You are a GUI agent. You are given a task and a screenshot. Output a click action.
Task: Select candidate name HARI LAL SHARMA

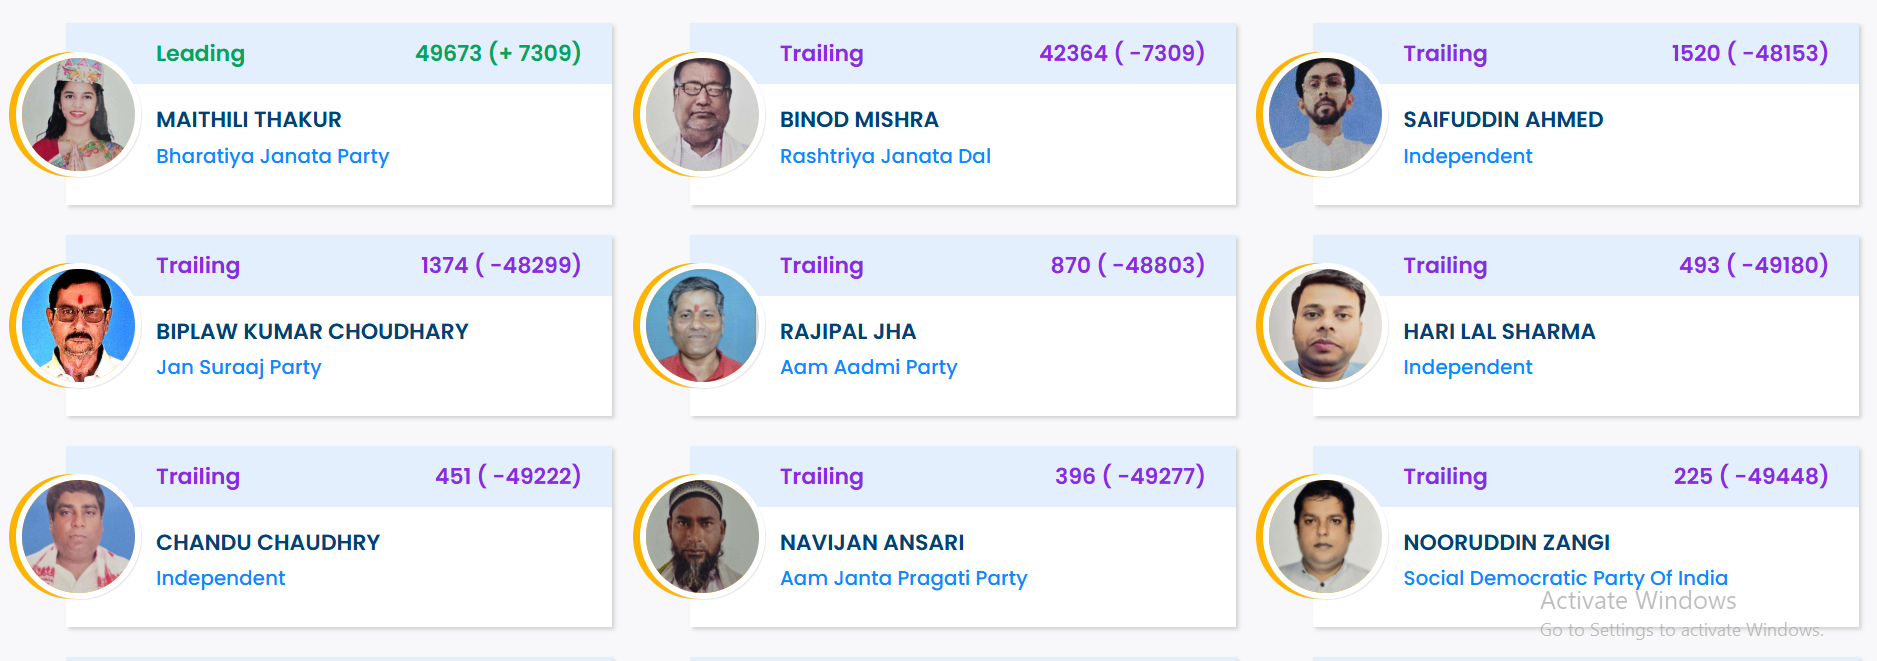[1499, 331]
